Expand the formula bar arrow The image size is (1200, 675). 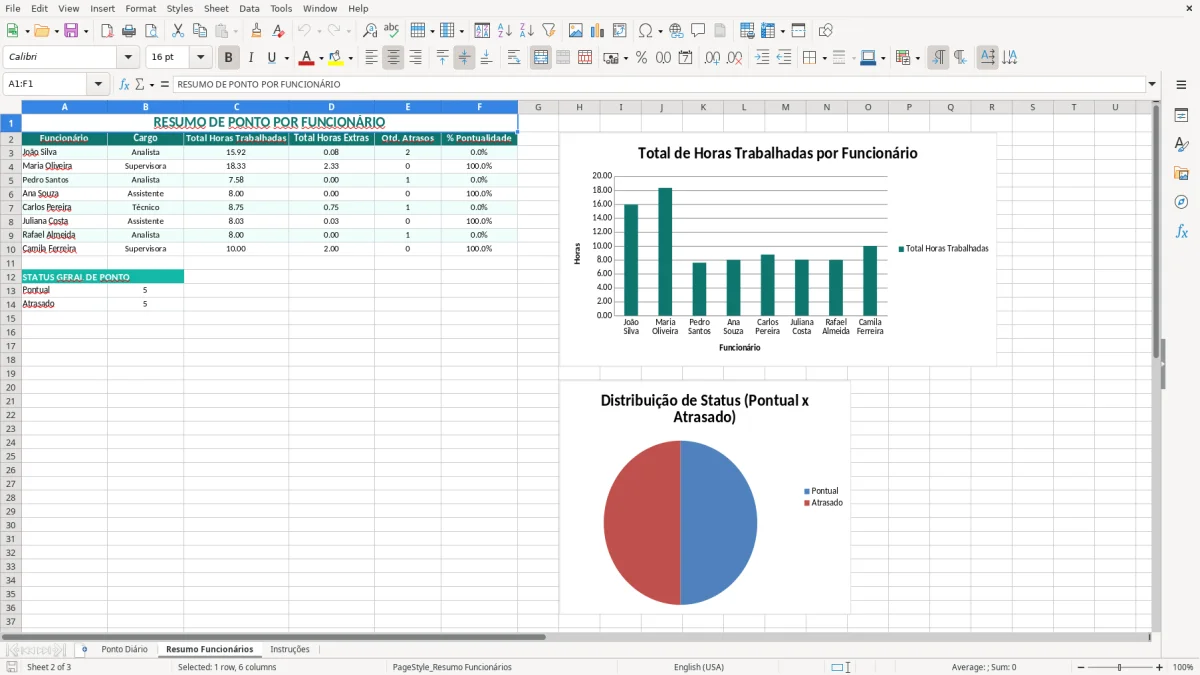click(x=1152, y=84)
